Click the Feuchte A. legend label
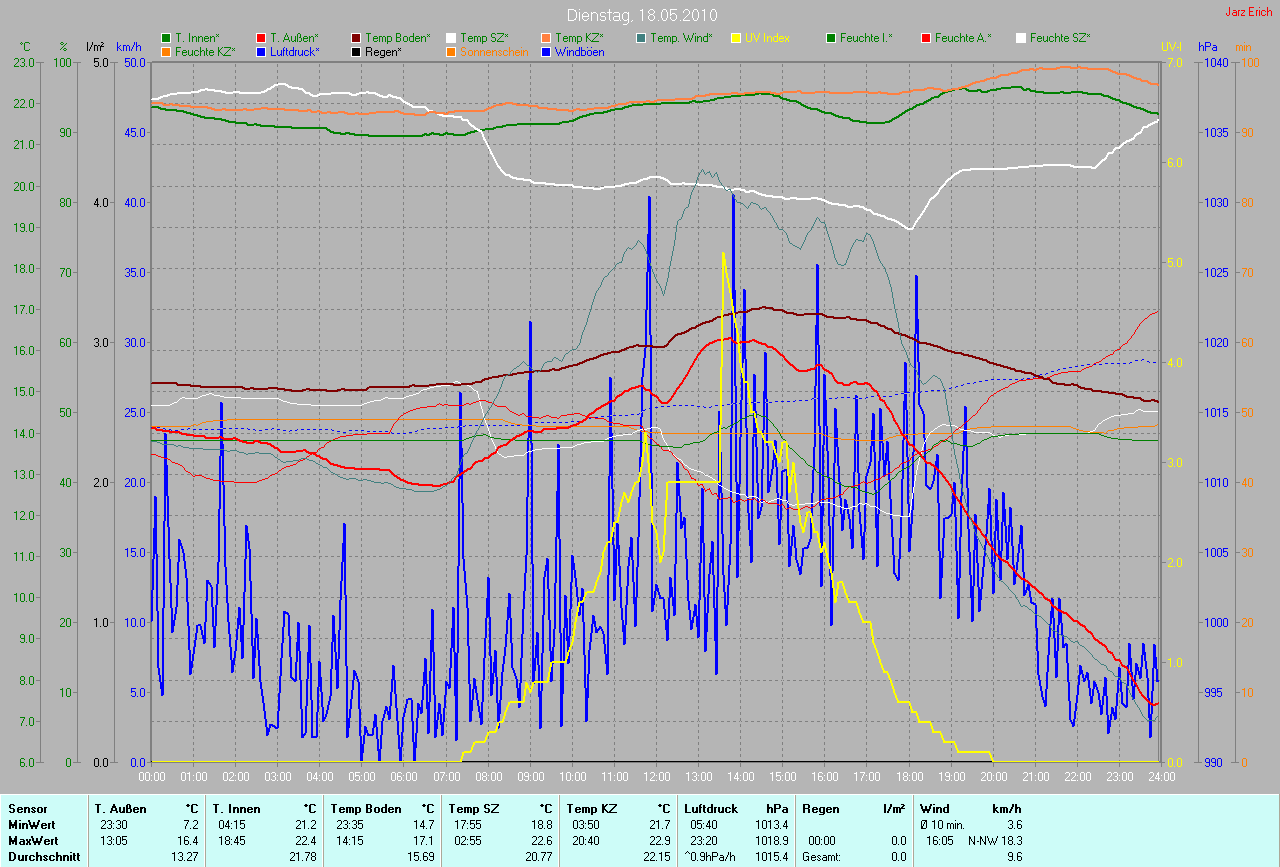1280x867 pixels. click(964, 38)
